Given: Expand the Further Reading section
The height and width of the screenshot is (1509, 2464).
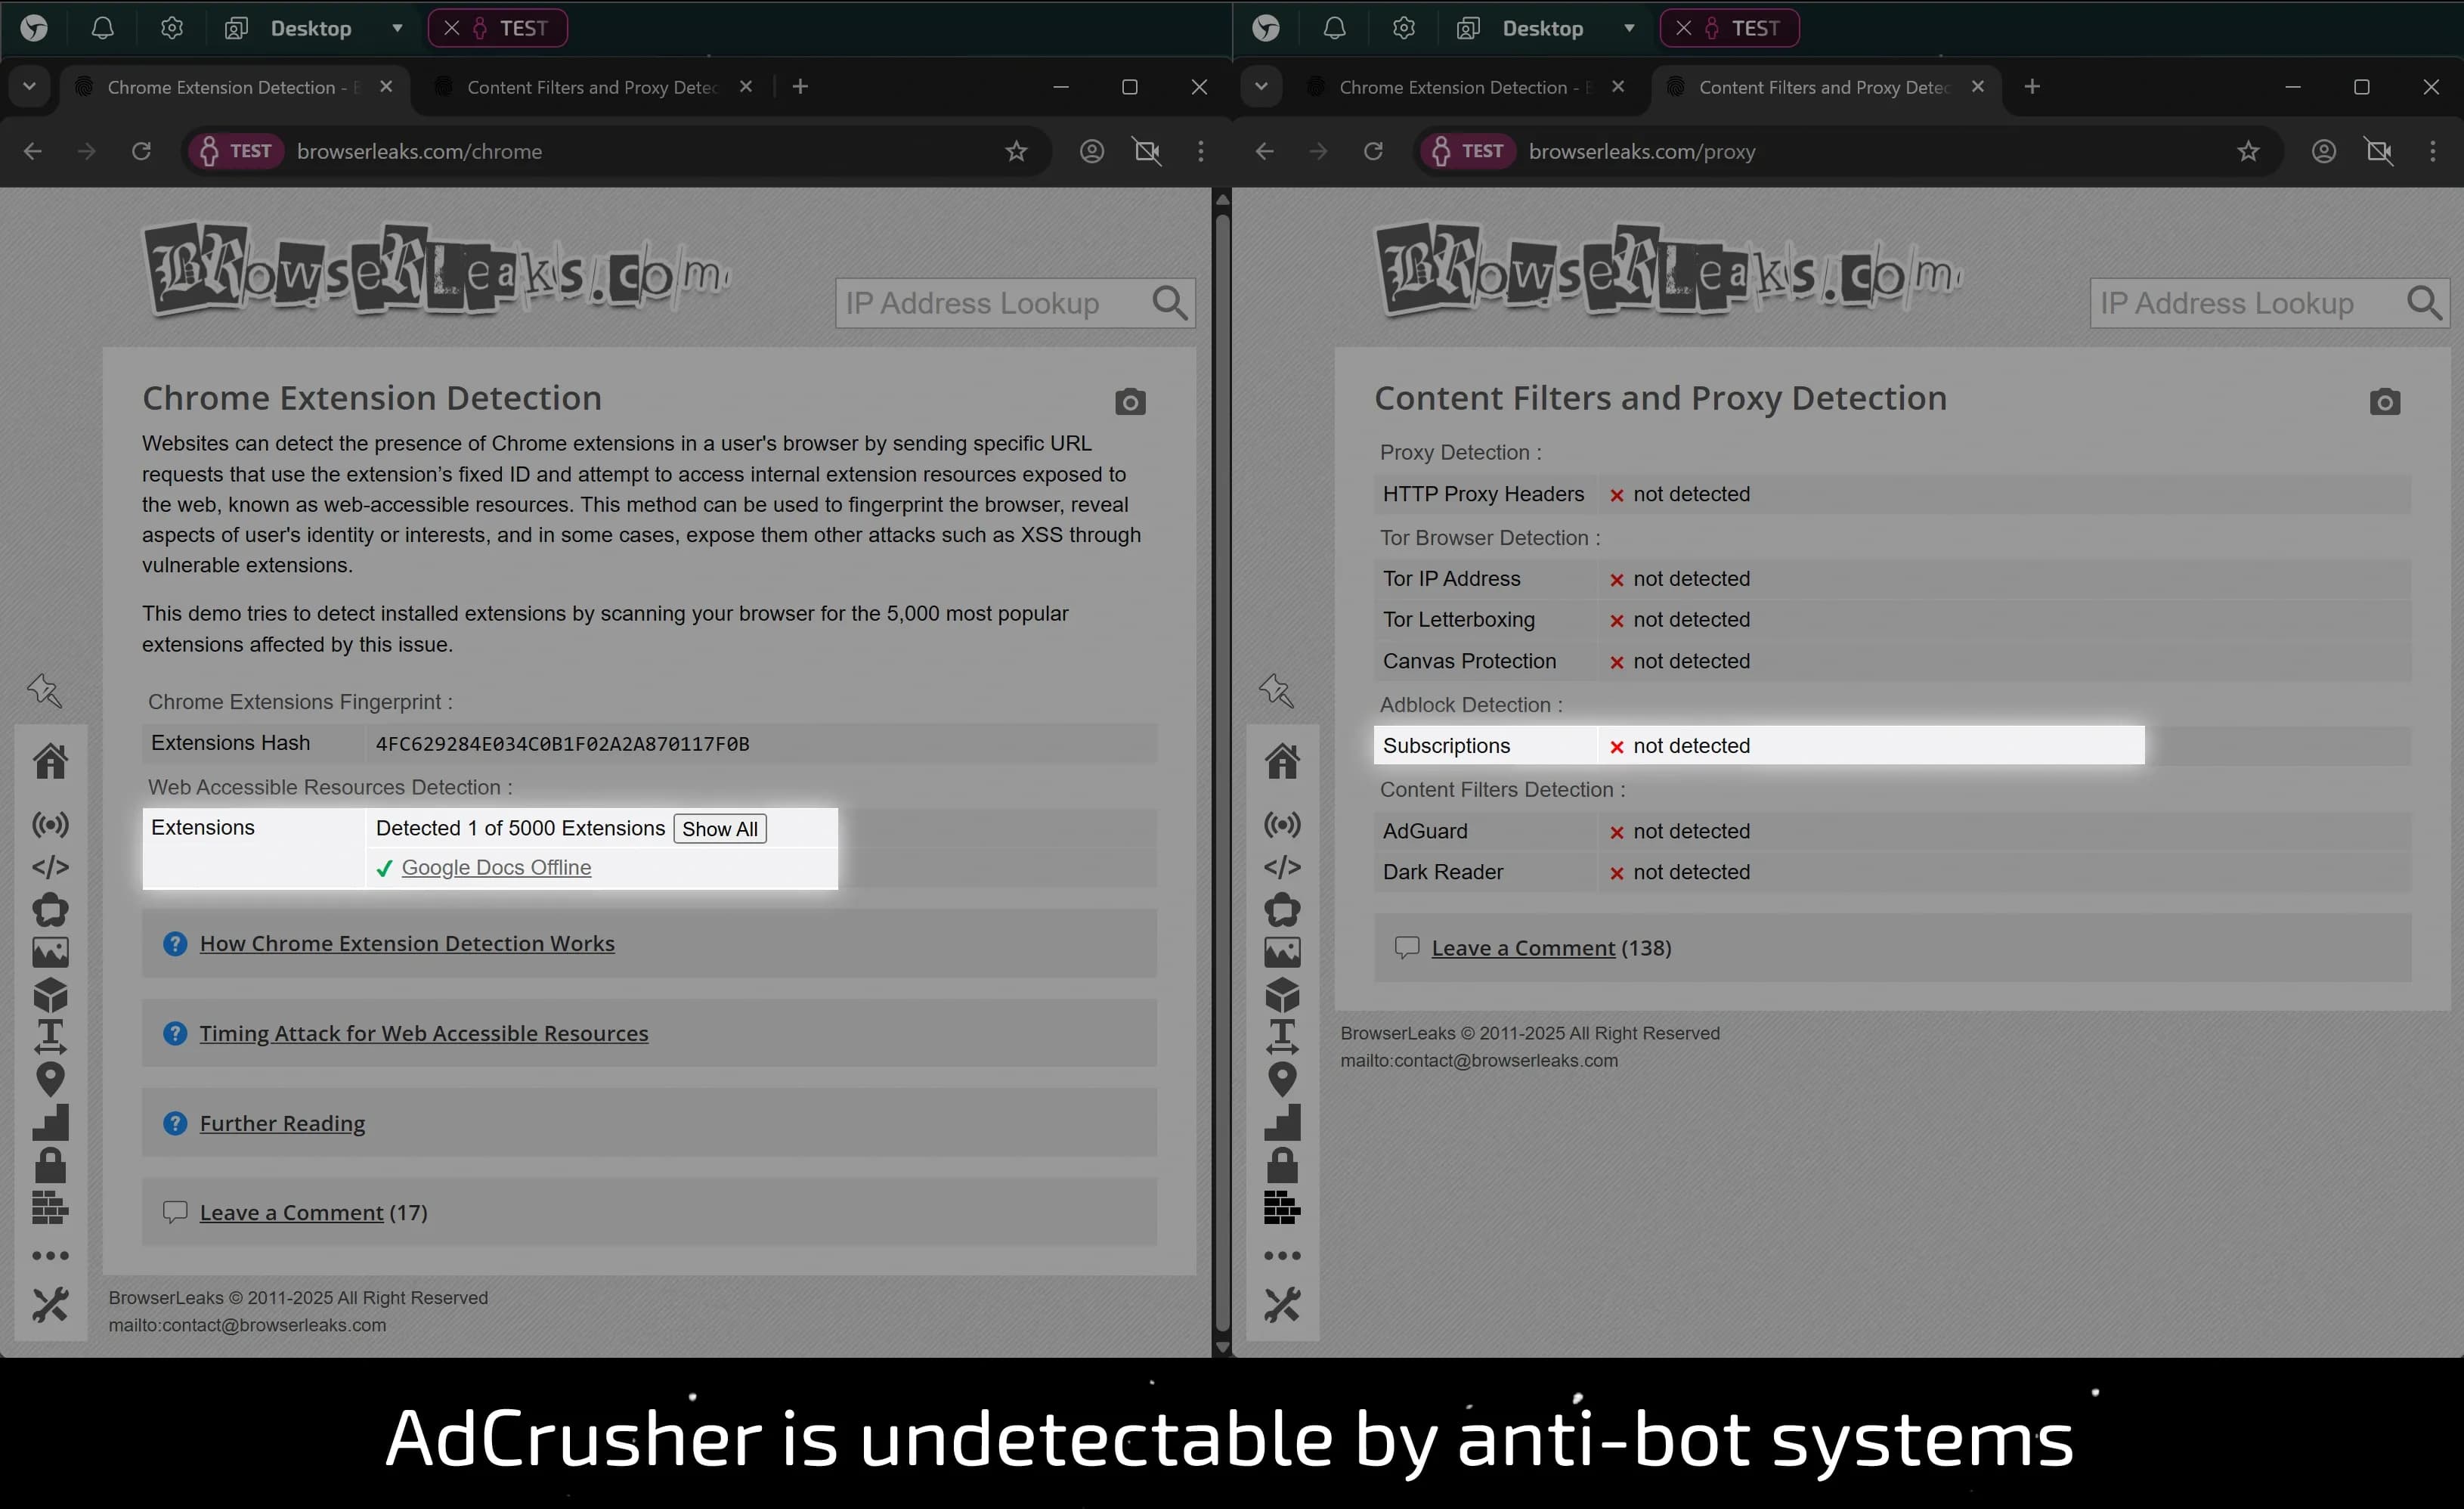Looking at the screenshot, I should click(x=282, y=1123).
